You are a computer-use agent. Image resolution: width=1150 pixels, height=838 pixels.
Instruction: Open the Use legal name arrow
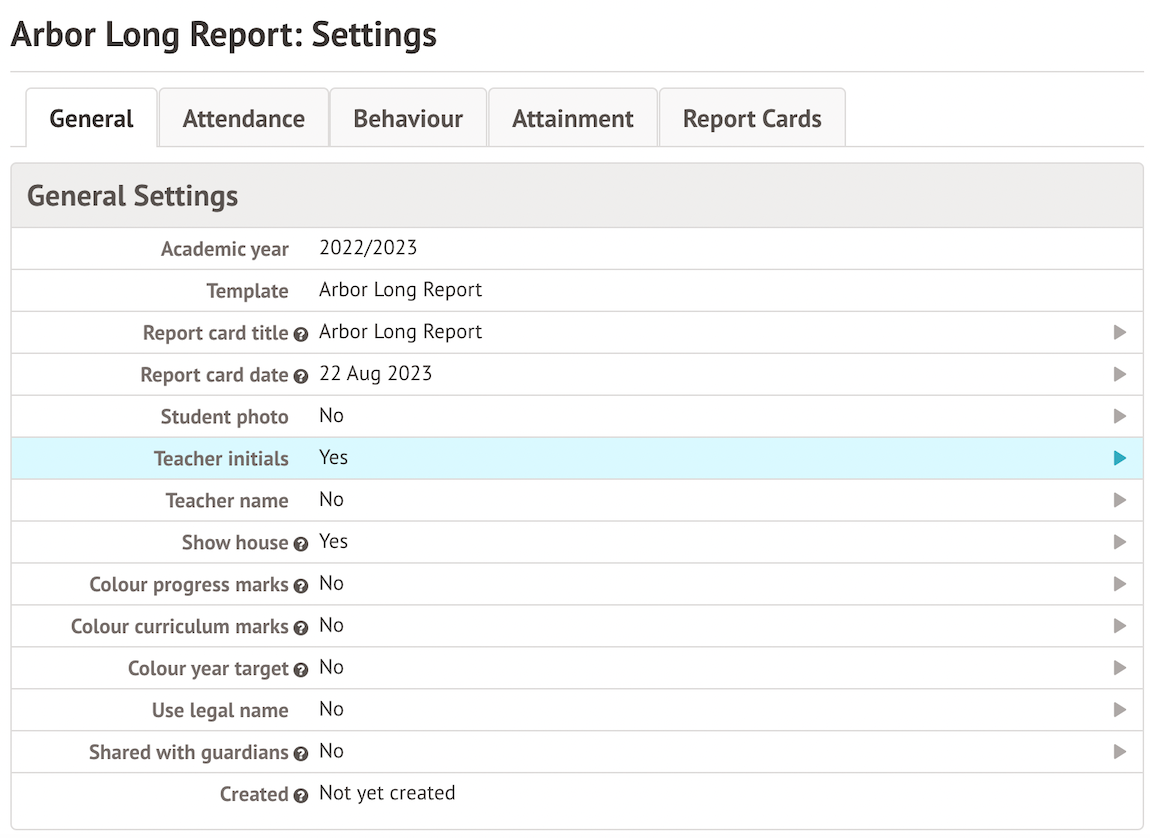(1120, 710)
